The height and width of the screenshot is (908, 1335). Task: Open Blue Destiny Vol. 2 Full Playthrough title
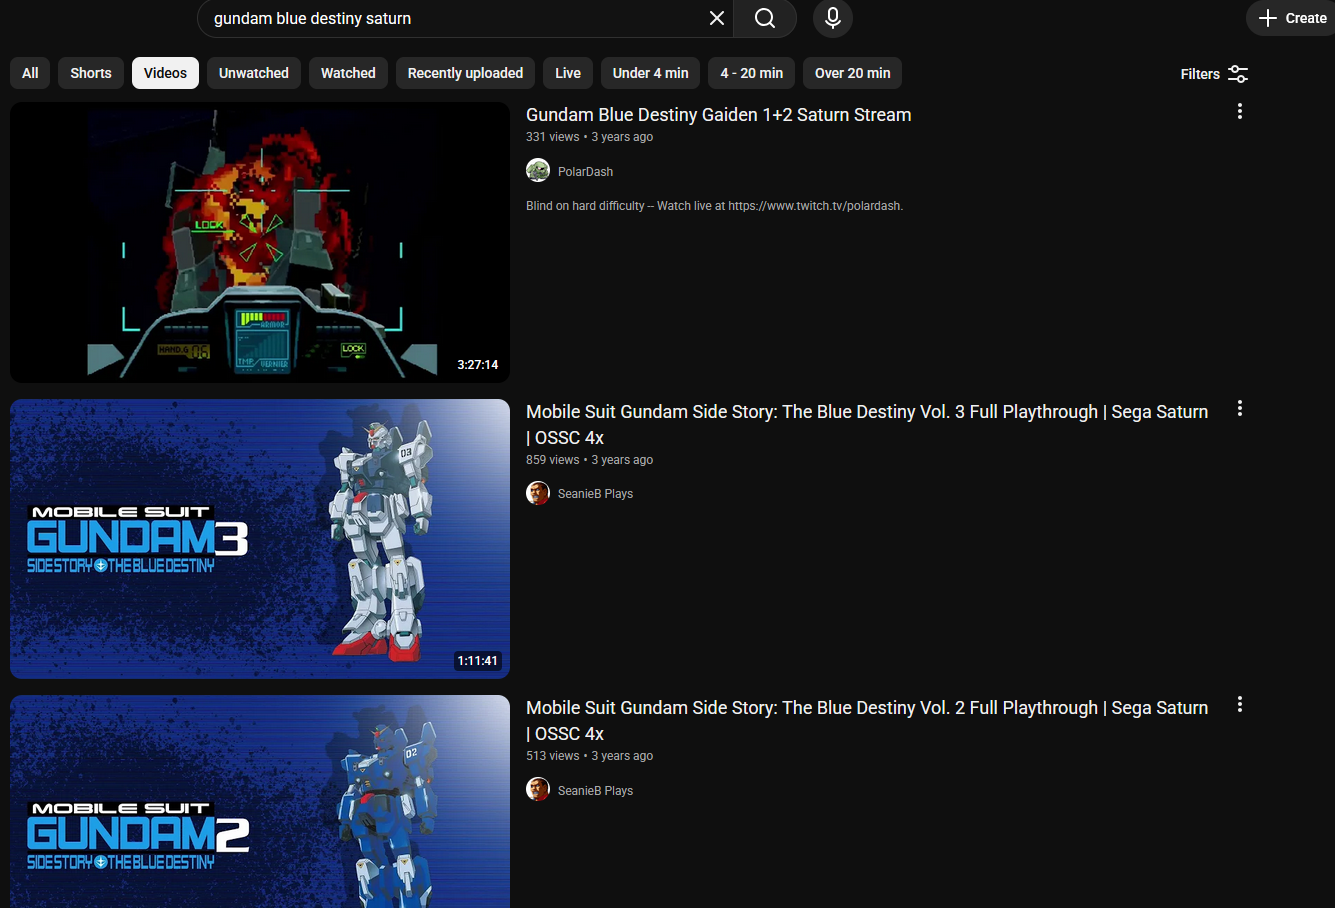click(x=867, y=720)
